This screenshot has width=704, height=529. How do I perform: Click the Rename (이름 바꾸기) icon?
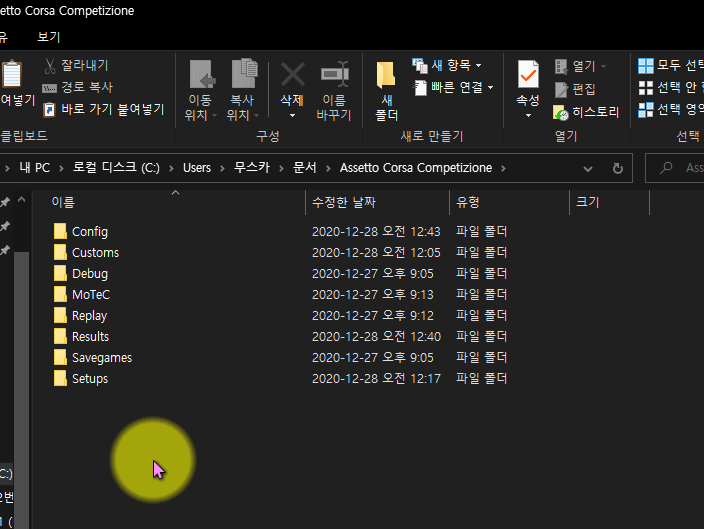pos(334,74)
